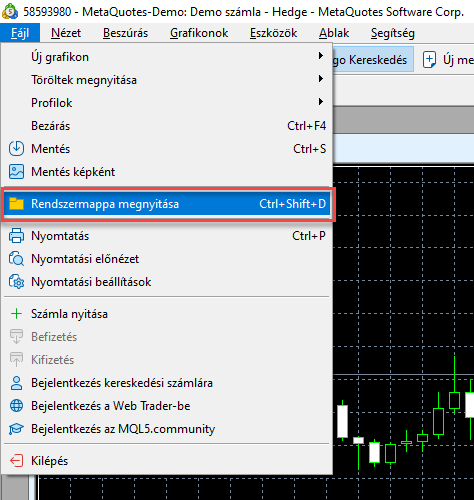This screenshot has width=474, height=500.
Task: Open the Ablak menu
Action: (334, 33)
